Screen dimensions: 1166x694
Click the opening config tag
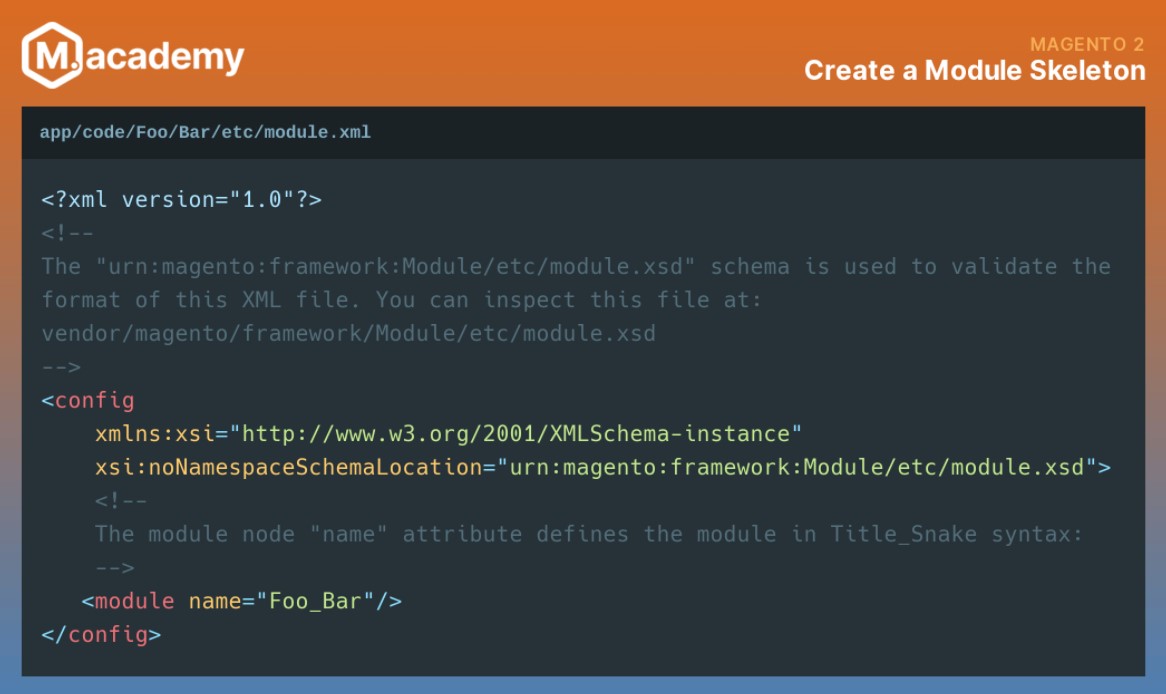(88, 400)
